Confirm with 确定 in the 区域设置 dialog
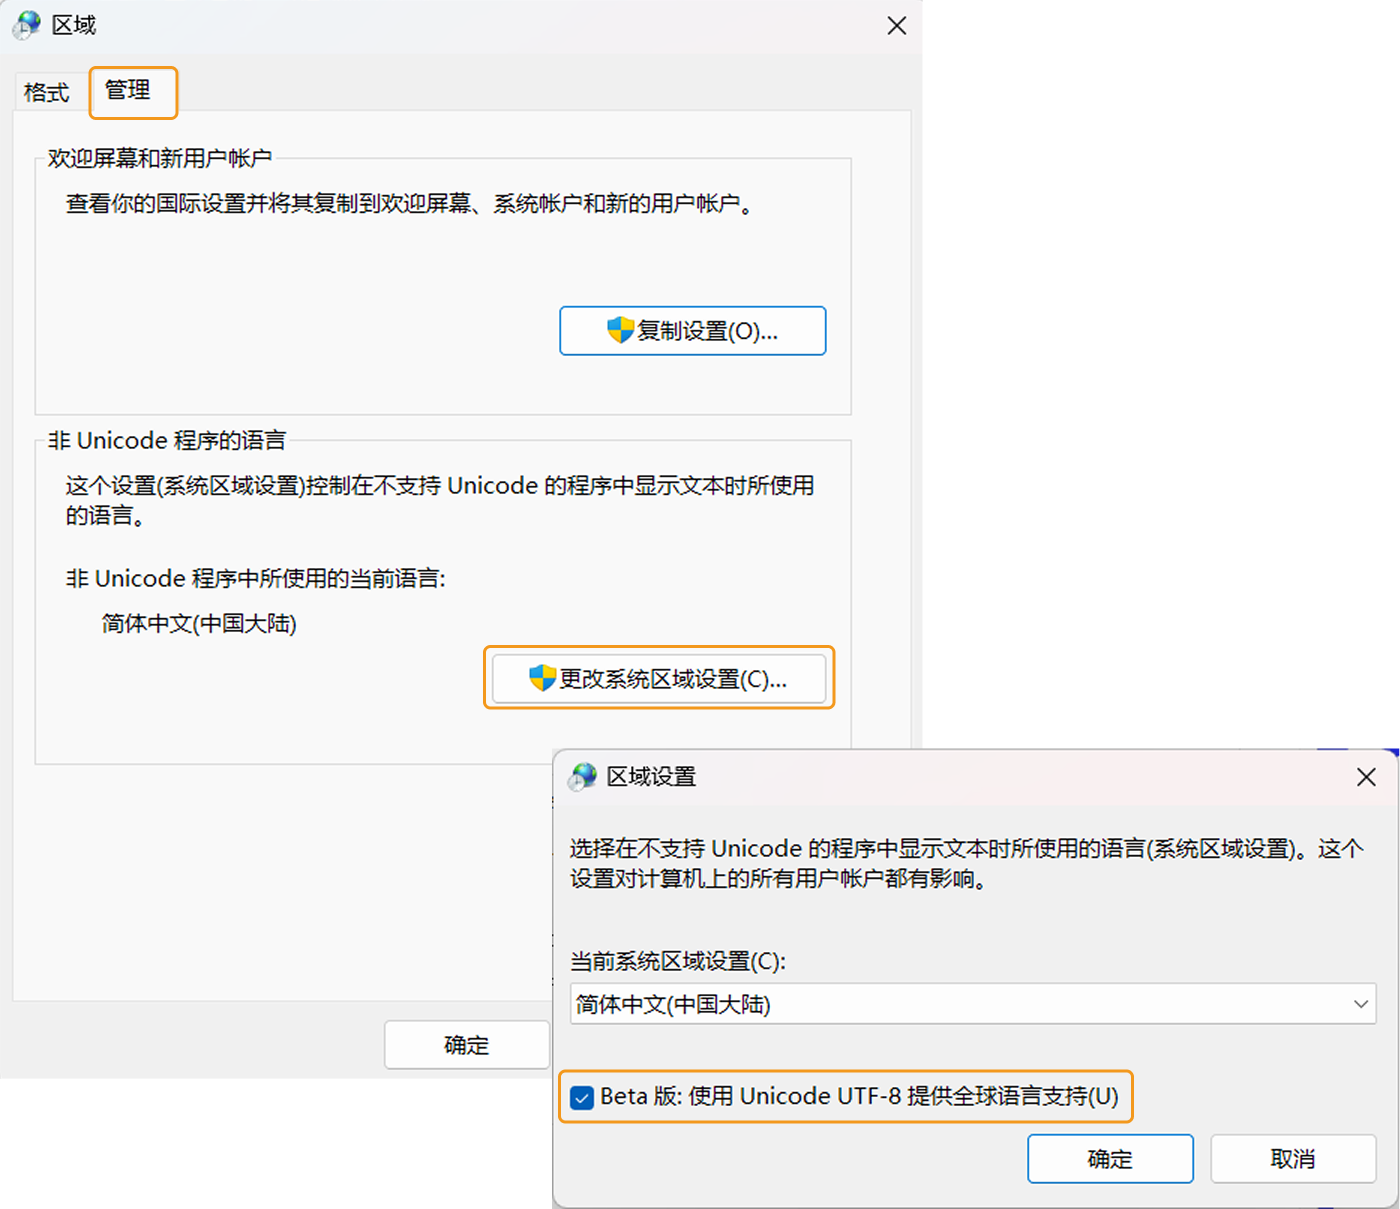The height and width of the screenshot is (1209, 1400). 1110,1158
